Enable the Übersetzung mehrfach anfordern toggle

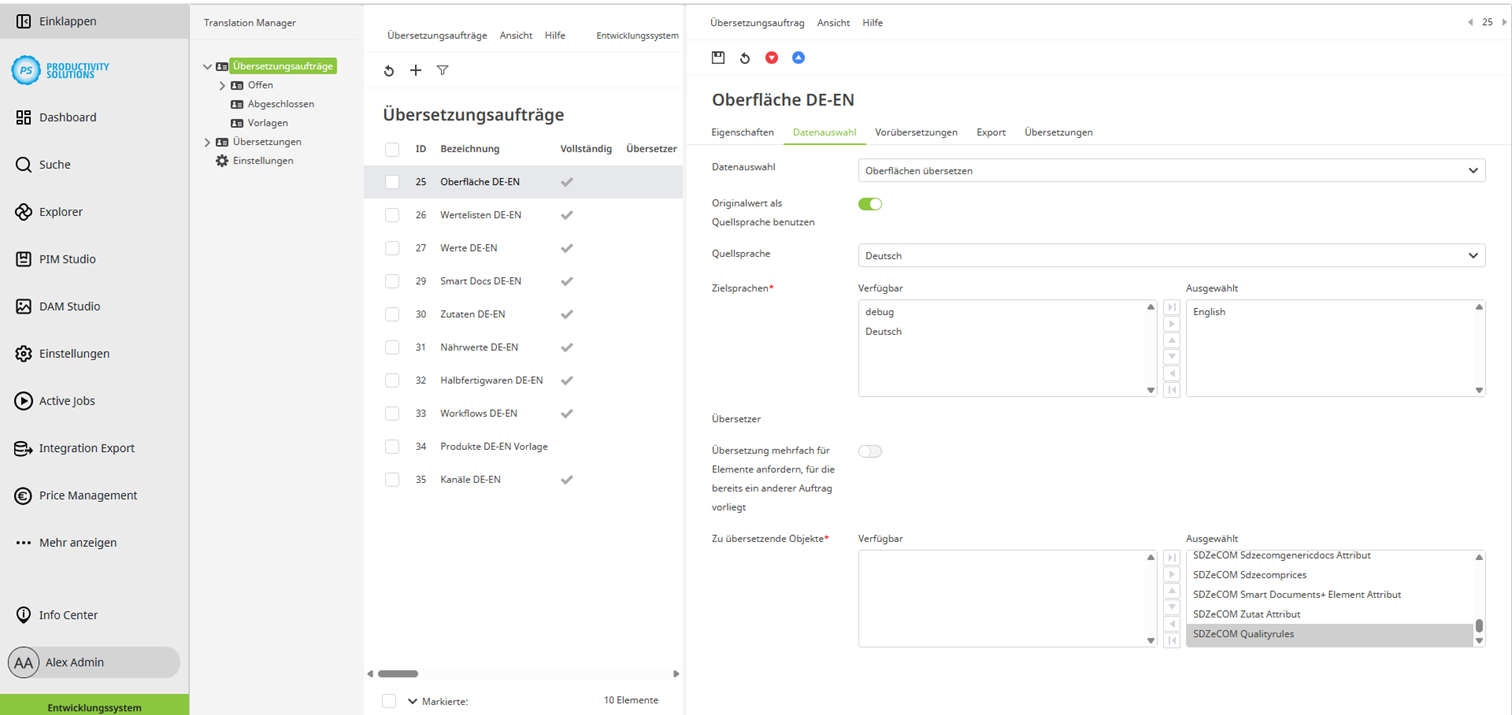coord(870,451)
